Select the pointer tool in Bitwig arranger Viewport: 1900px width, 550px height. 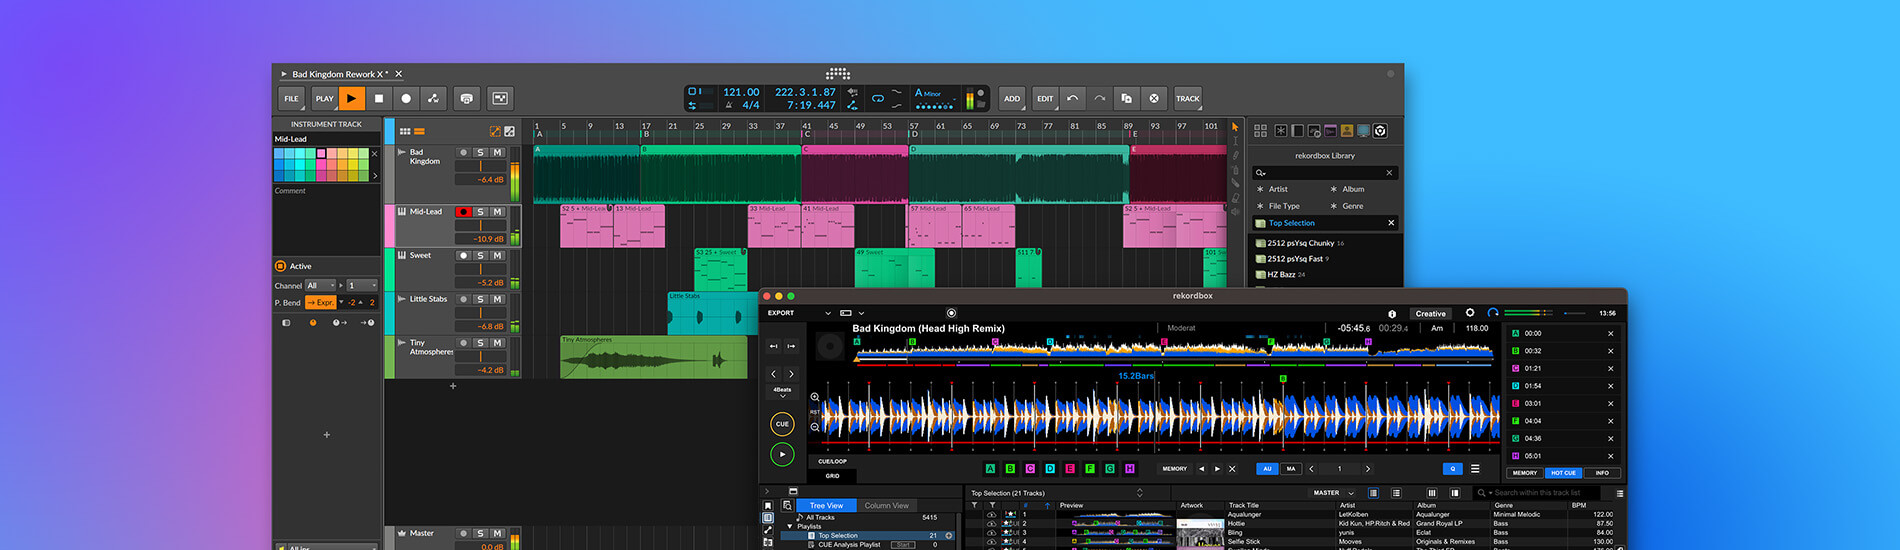[x=1235, y=127]
